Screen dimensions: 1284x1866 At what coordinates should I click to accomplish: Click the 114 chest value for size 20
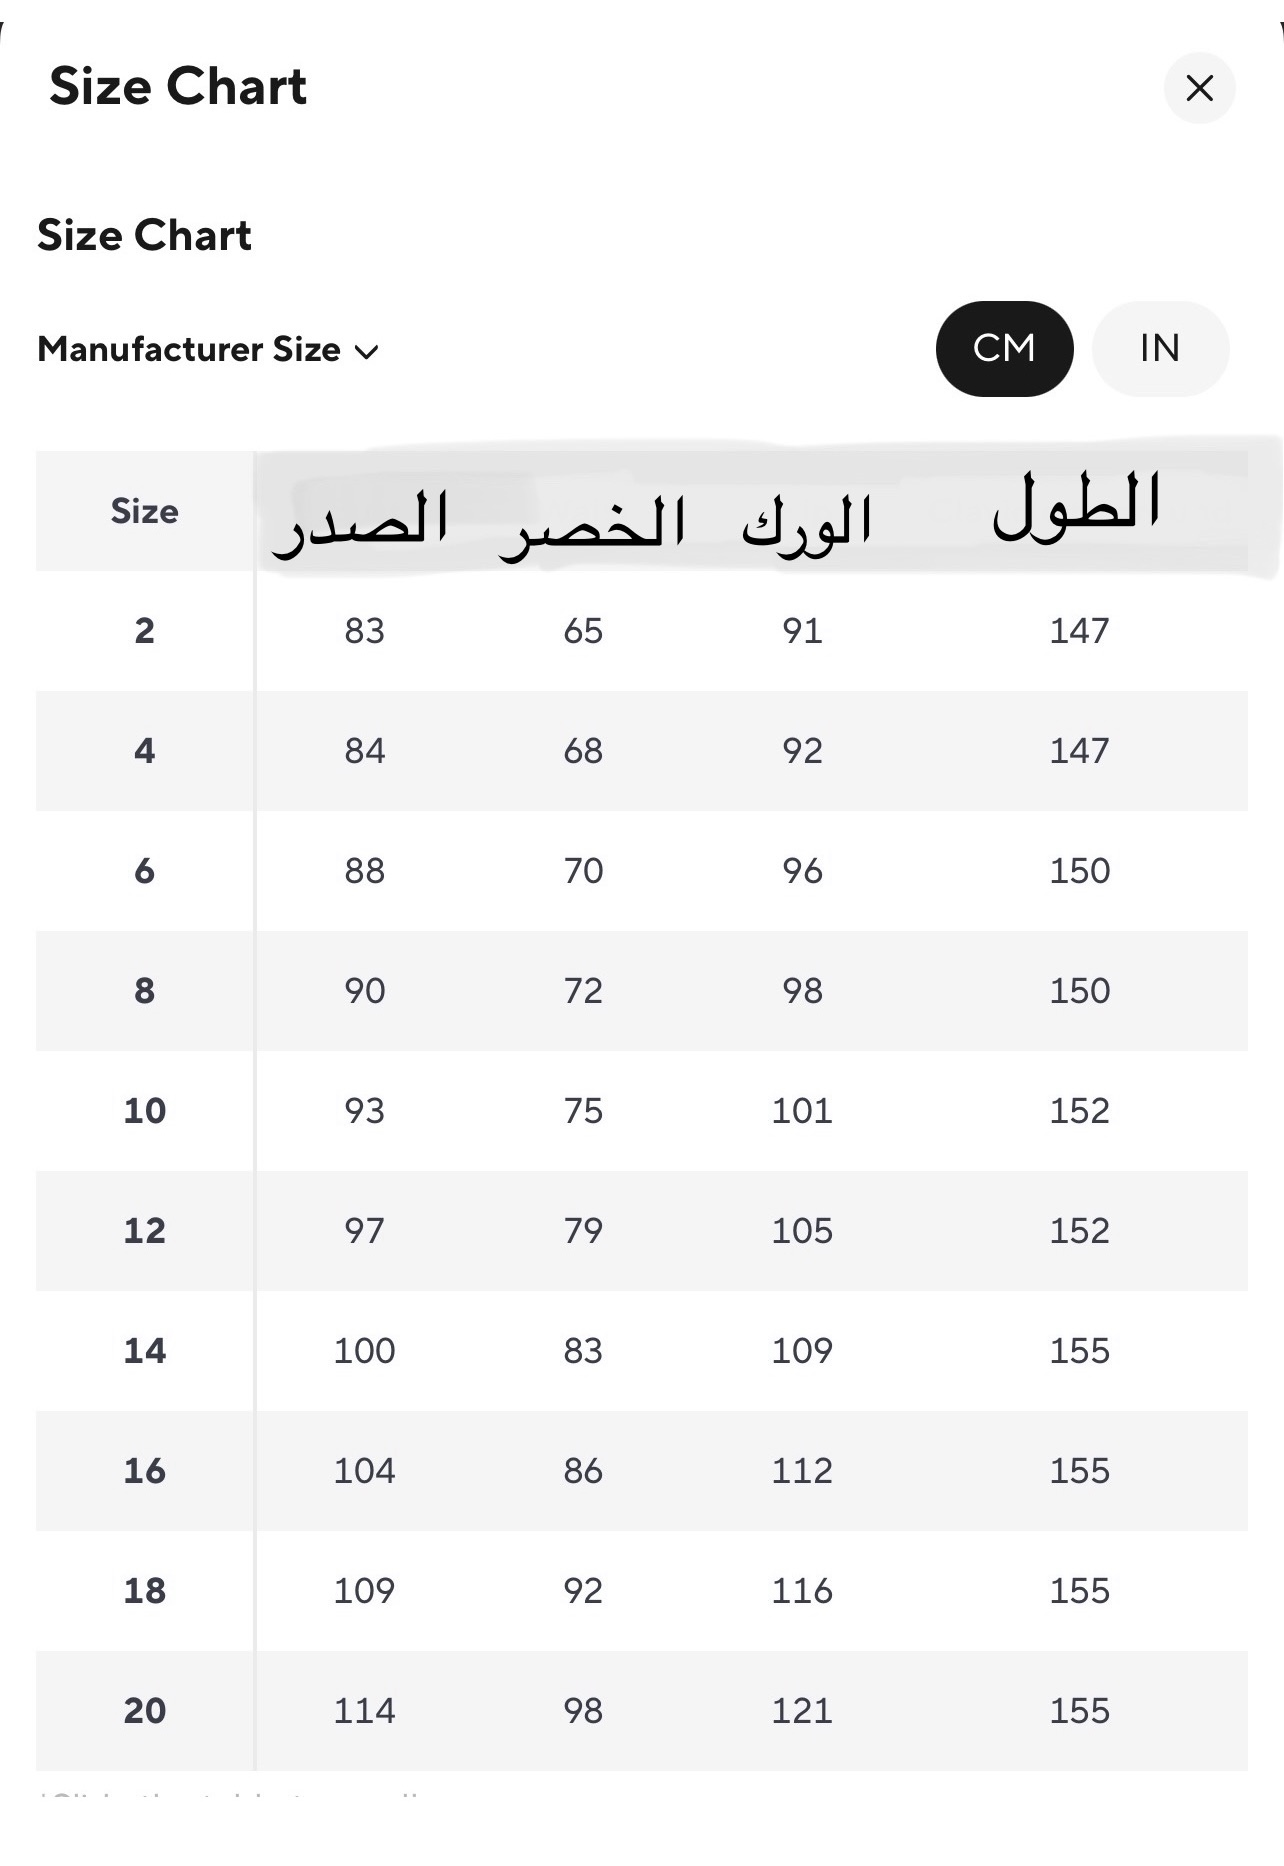point(364,1711)
